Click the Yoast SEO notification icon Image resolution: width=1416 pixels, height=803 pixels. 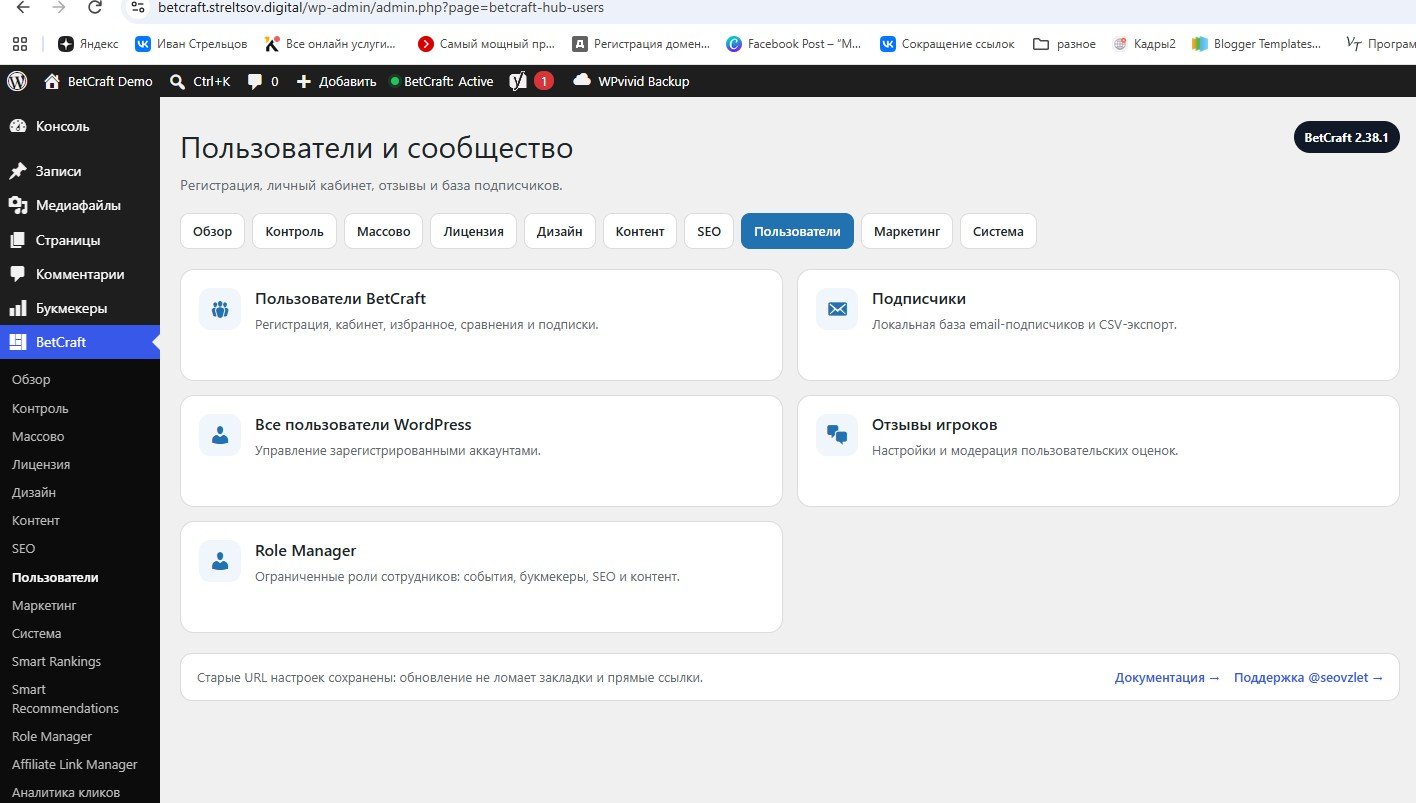click(518, 81)
